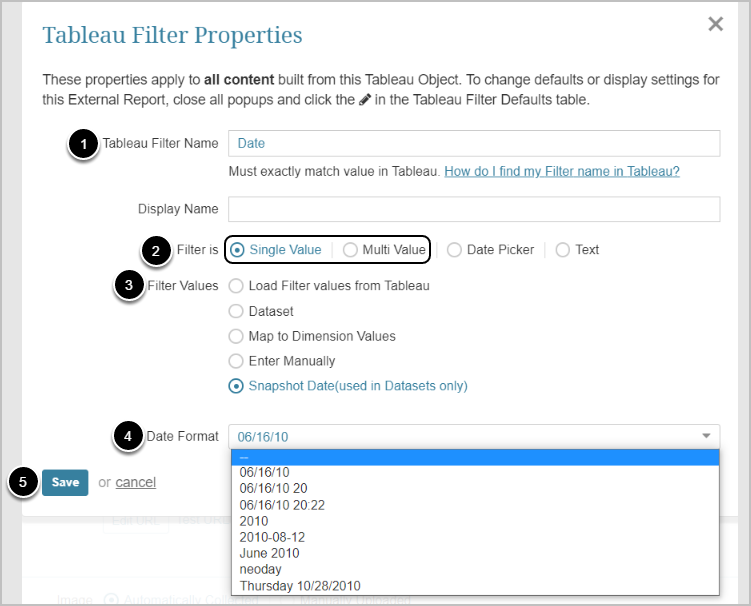This screenshot has width=751, height=606.
Task: Click the cancel link
Action: 136,482
